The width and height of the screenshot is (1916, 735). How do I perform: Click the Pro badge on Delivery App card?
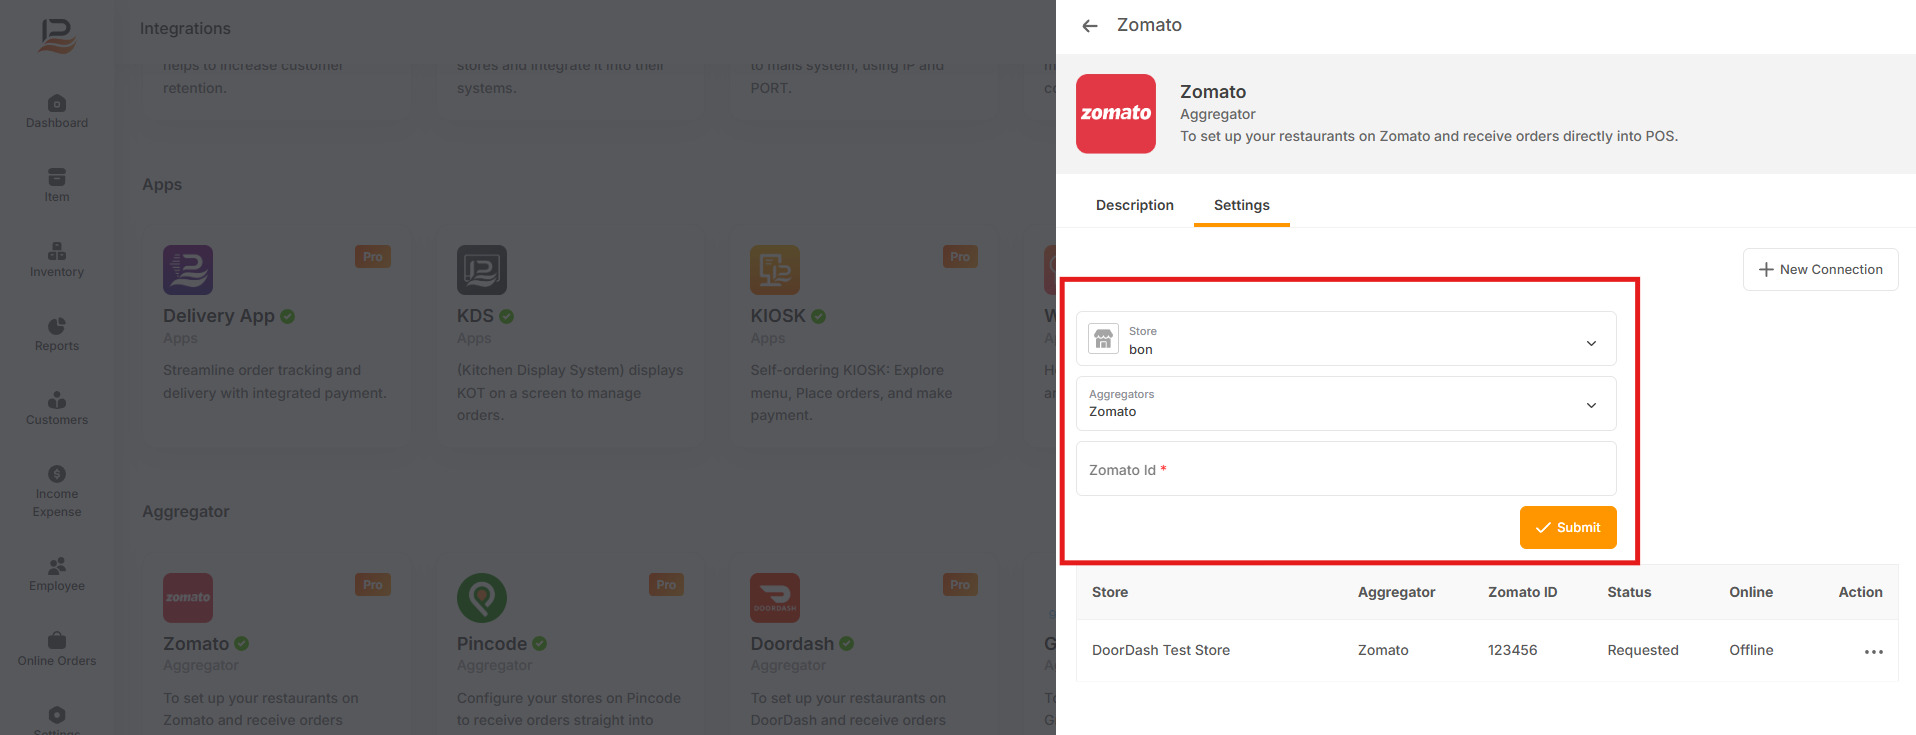tap(373, 257)
